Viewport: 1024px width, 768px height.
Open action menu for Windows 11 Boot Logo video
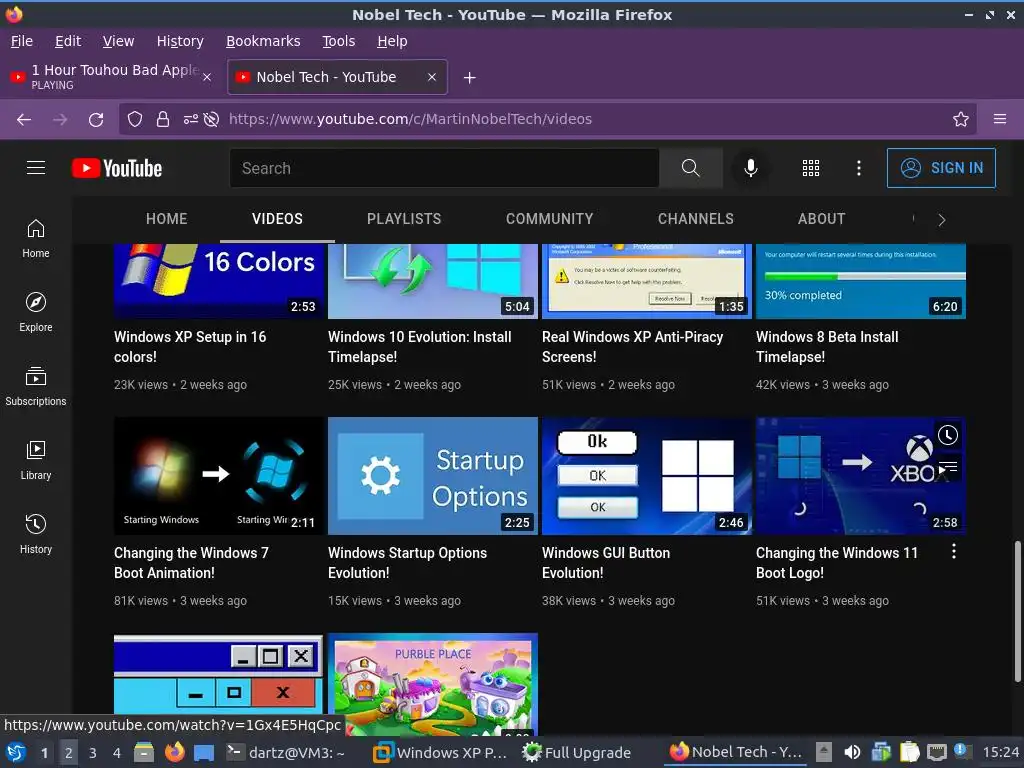pos(953,551)
